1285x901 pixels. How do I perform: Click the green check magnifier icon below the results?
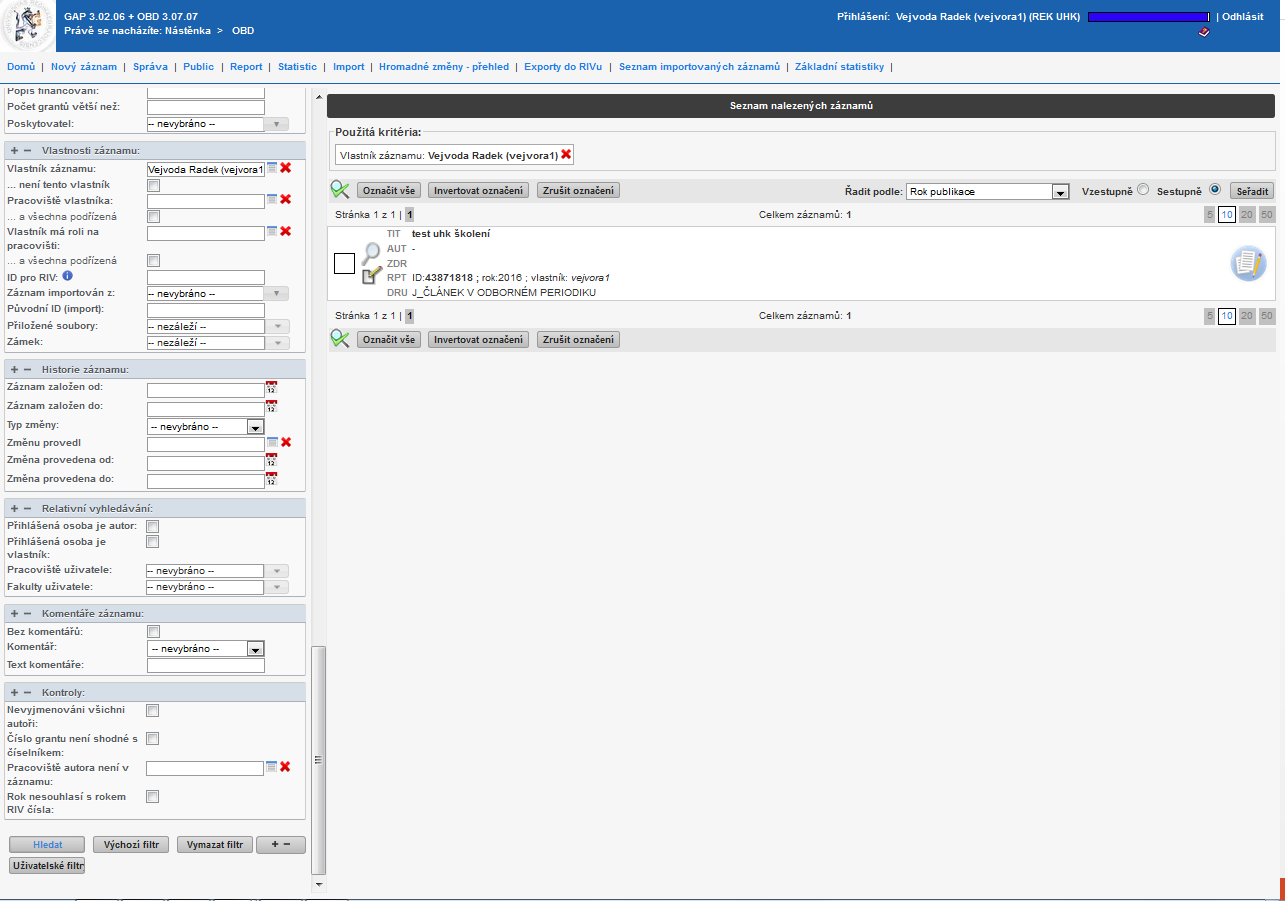340,339
